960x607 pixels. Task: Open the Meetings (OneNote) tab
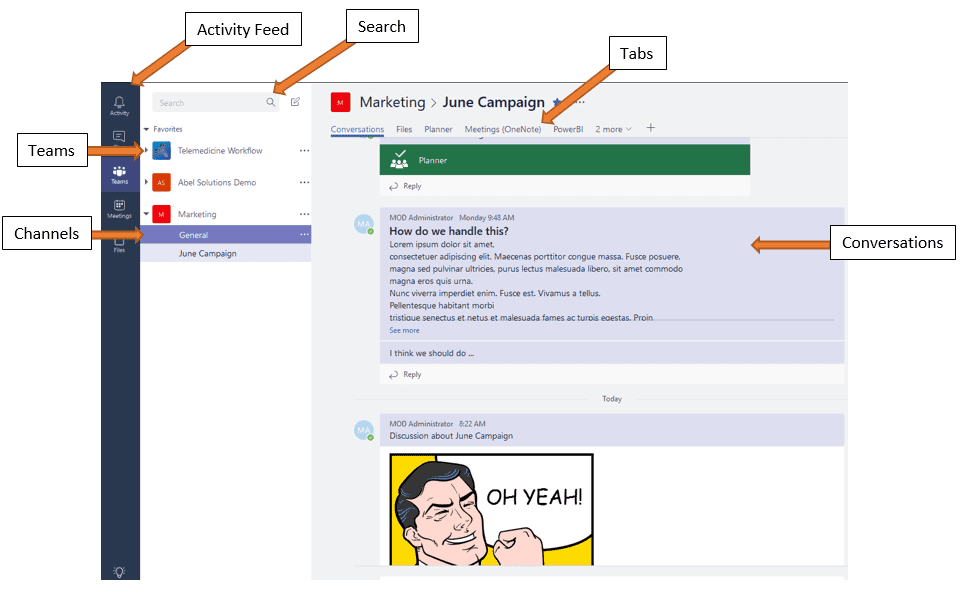click(503, 129)
